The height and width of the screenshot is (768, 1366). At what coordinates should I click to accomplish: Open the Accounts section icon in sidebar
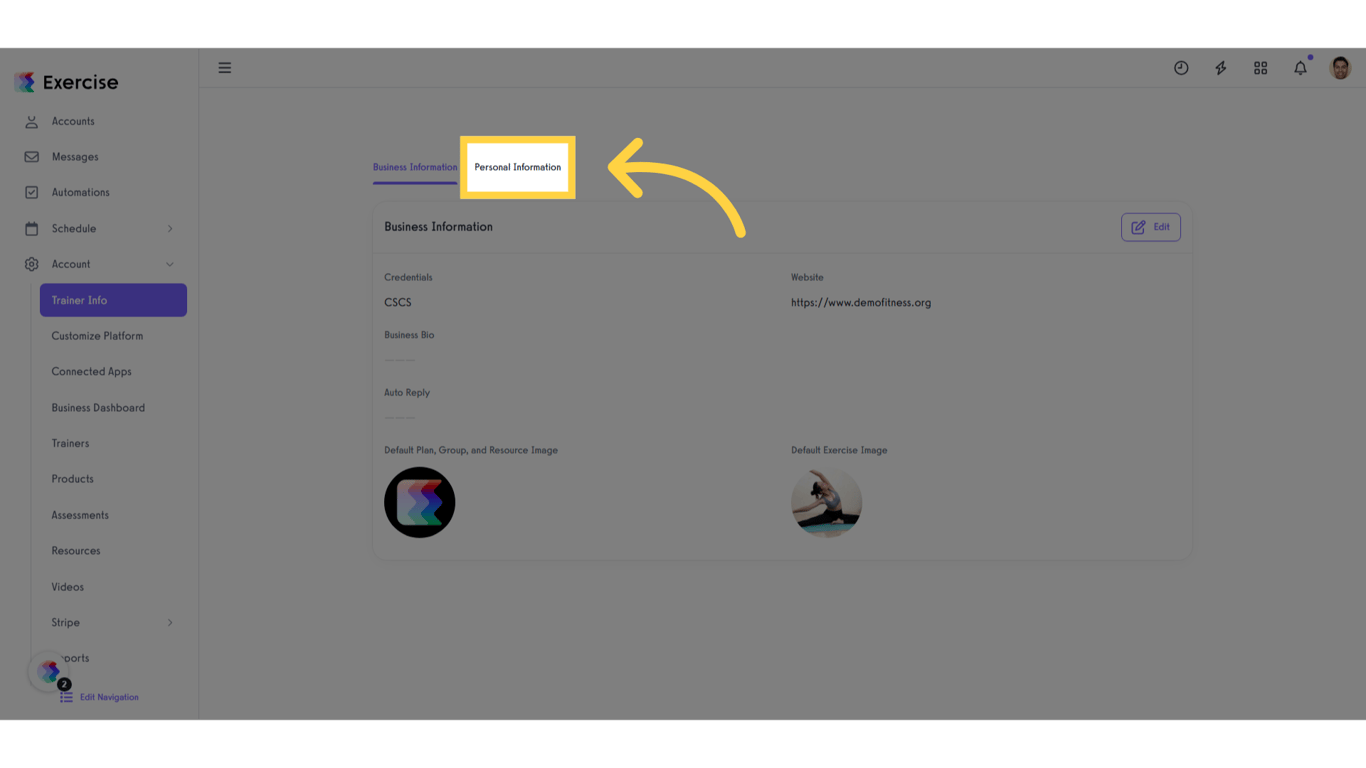[33, 121]
